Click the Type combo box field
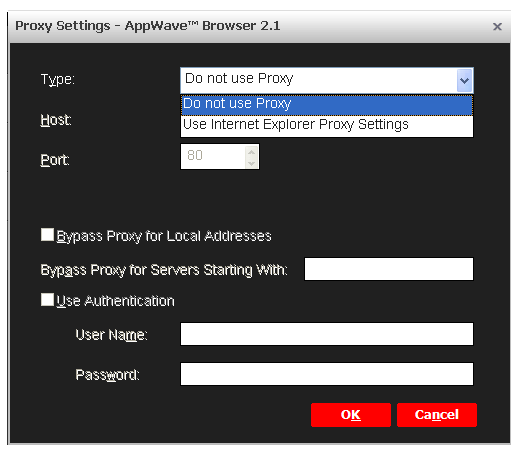The height and width of the screenshot is (453, 520). (327, 80)
